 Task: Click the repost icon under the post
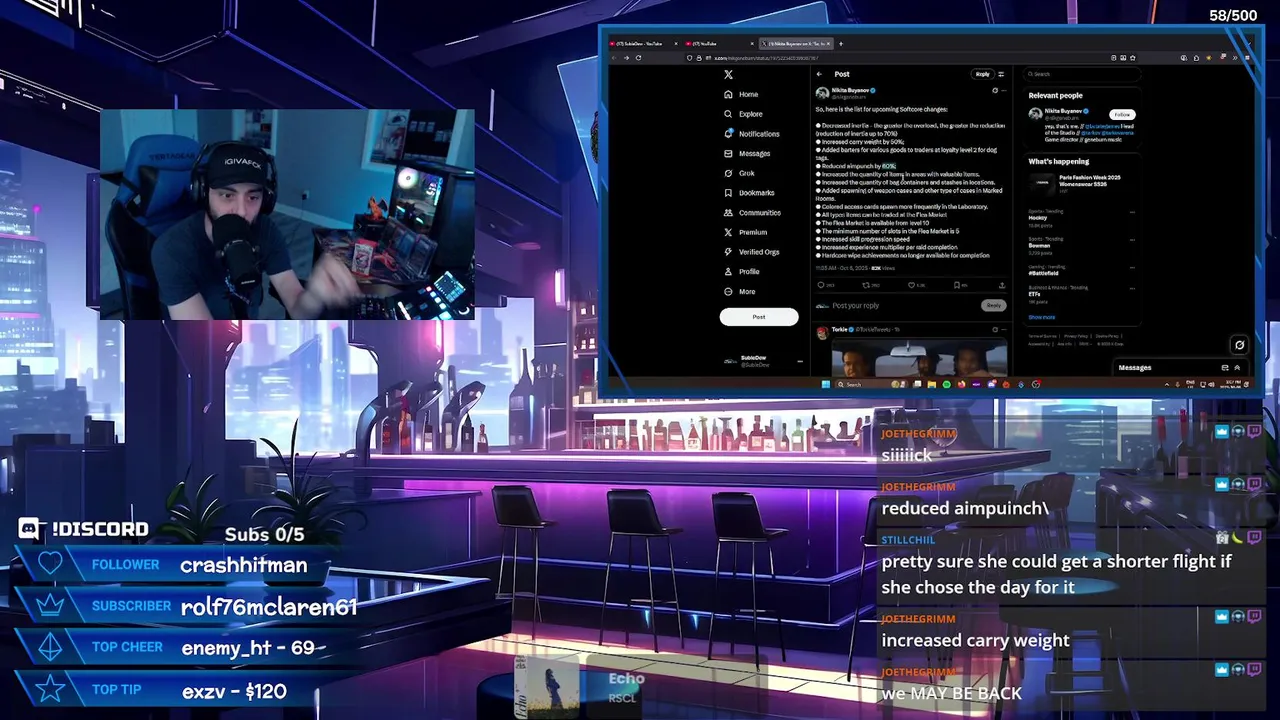(866, 285)
